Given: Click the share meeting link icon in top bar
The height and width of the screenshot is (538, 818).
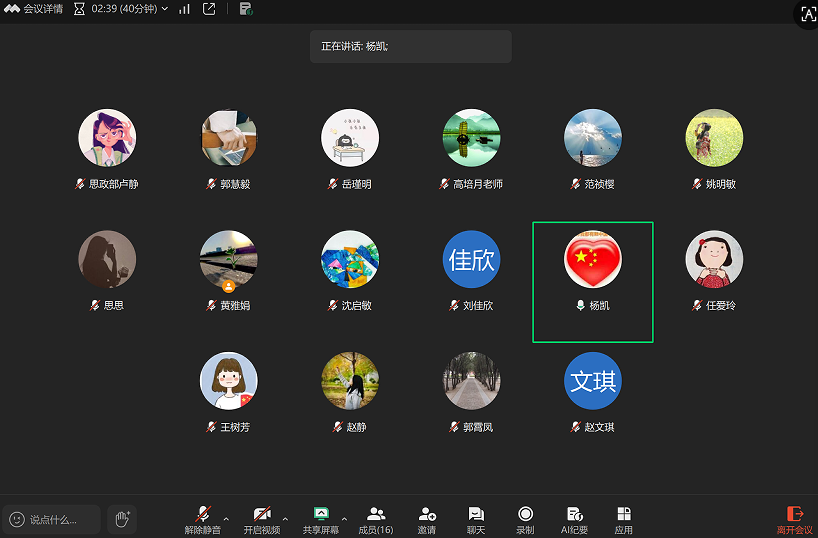Looking at the screenshot, I should click(x=209, y=9).
